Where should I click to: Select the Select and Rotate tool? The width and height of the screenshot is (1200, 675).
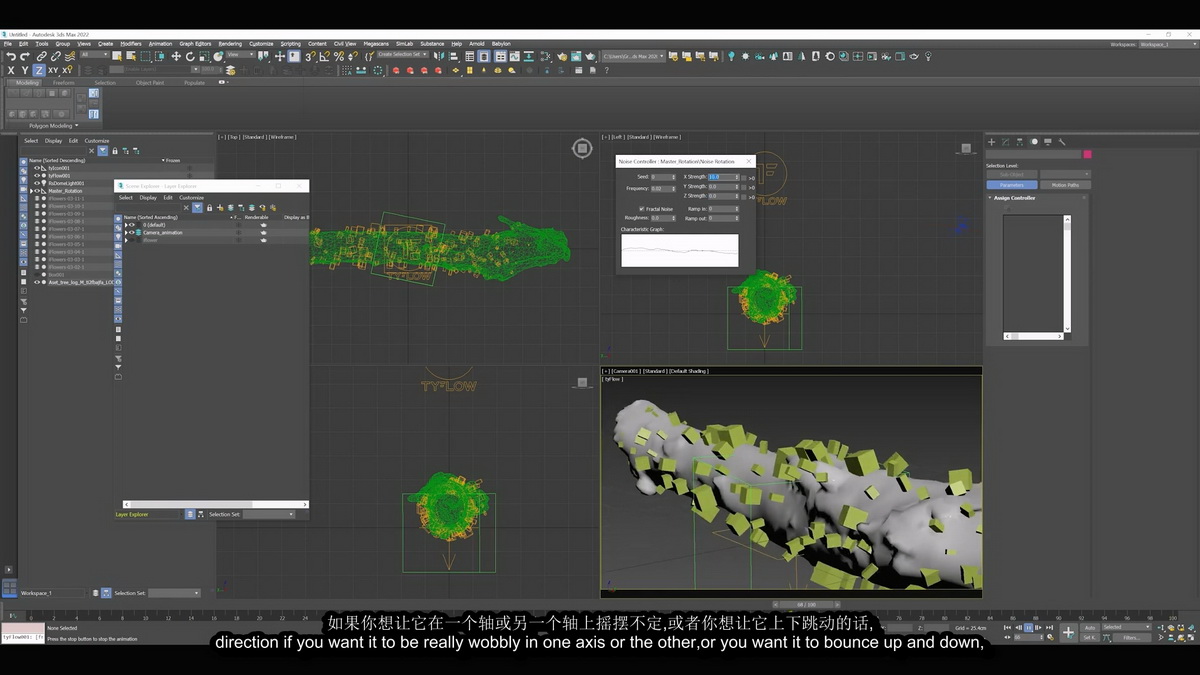(190, 56)
